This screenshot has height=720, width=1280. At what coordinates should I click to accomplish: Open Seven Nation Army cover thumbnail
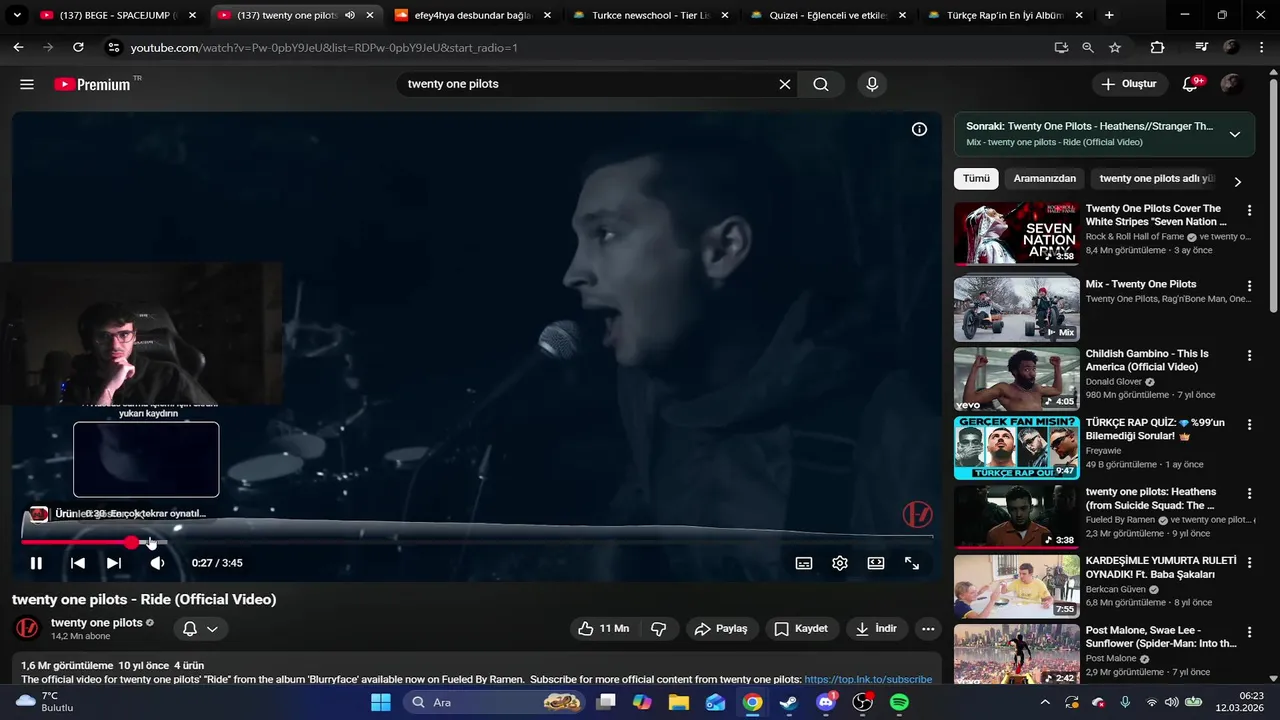1016,234
